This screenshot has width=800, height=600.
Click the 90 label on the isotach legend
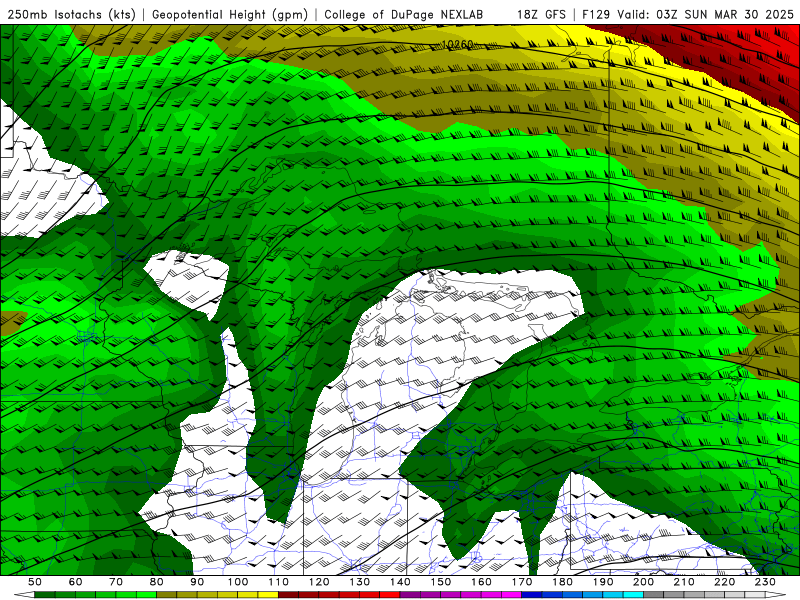pyautogui.click(x=197, y=582)
